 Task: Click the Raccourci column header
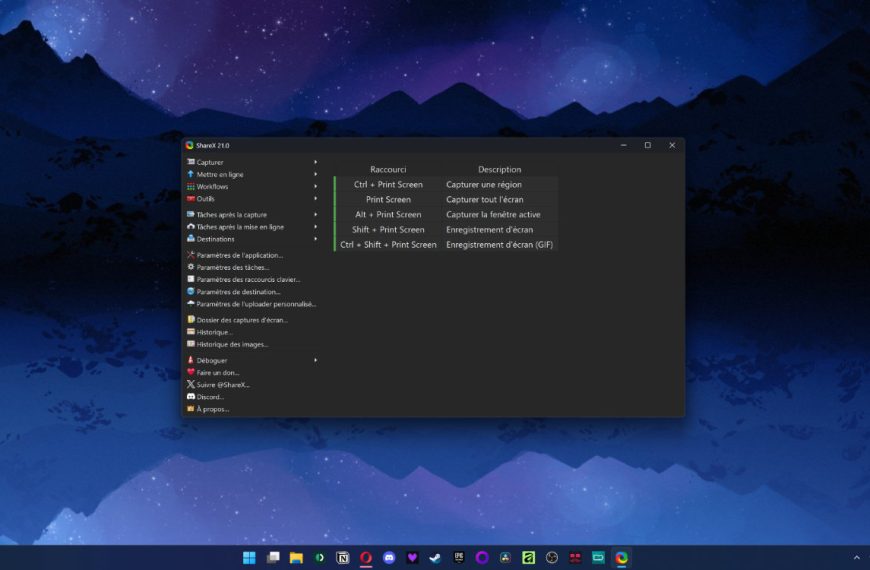click(x=388, y=169)
